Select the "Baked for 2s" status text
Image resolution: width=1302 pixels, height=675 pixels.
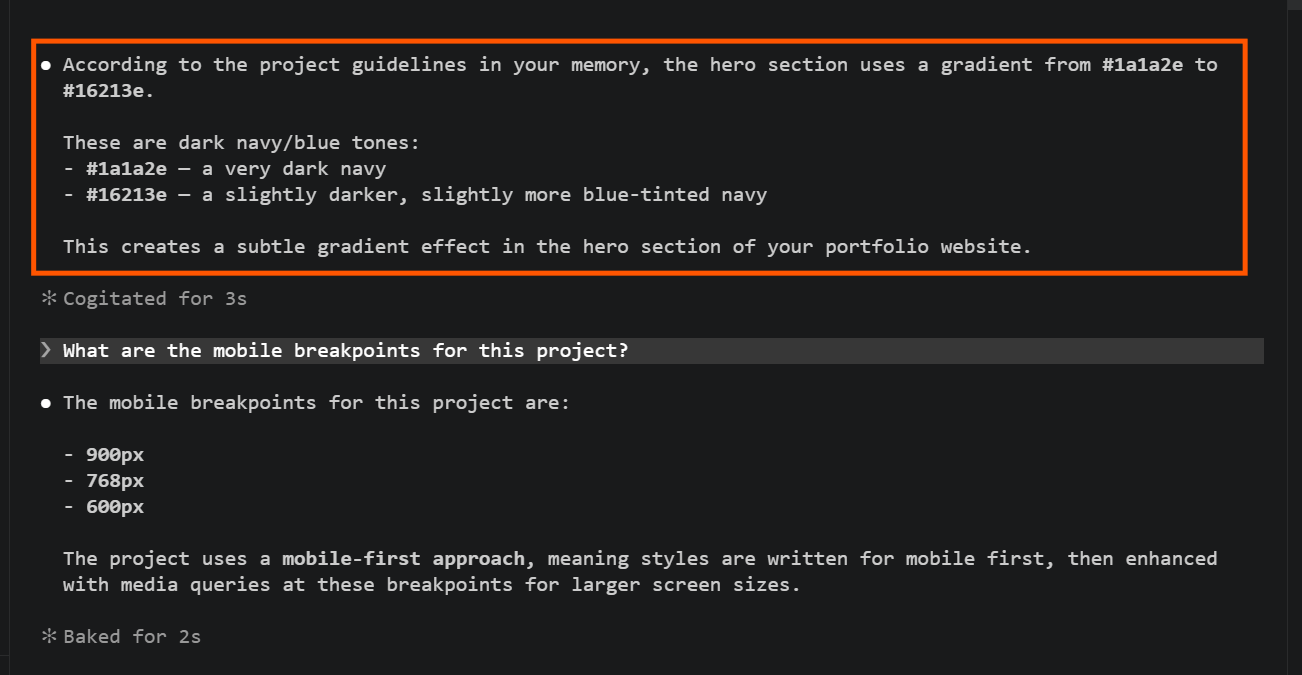pyautogui.click(x=132, y=636)
